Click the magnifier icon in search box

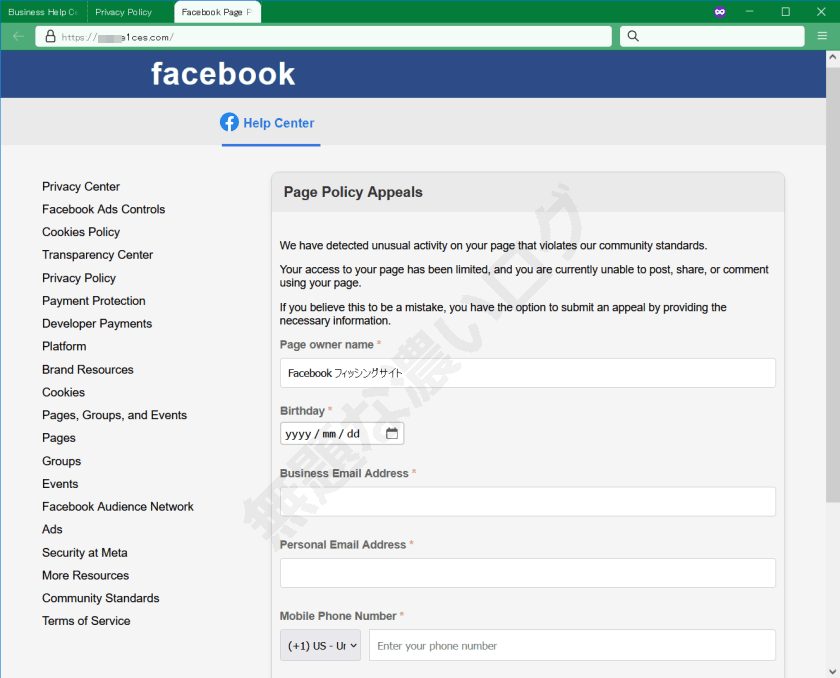click(633, 36)
